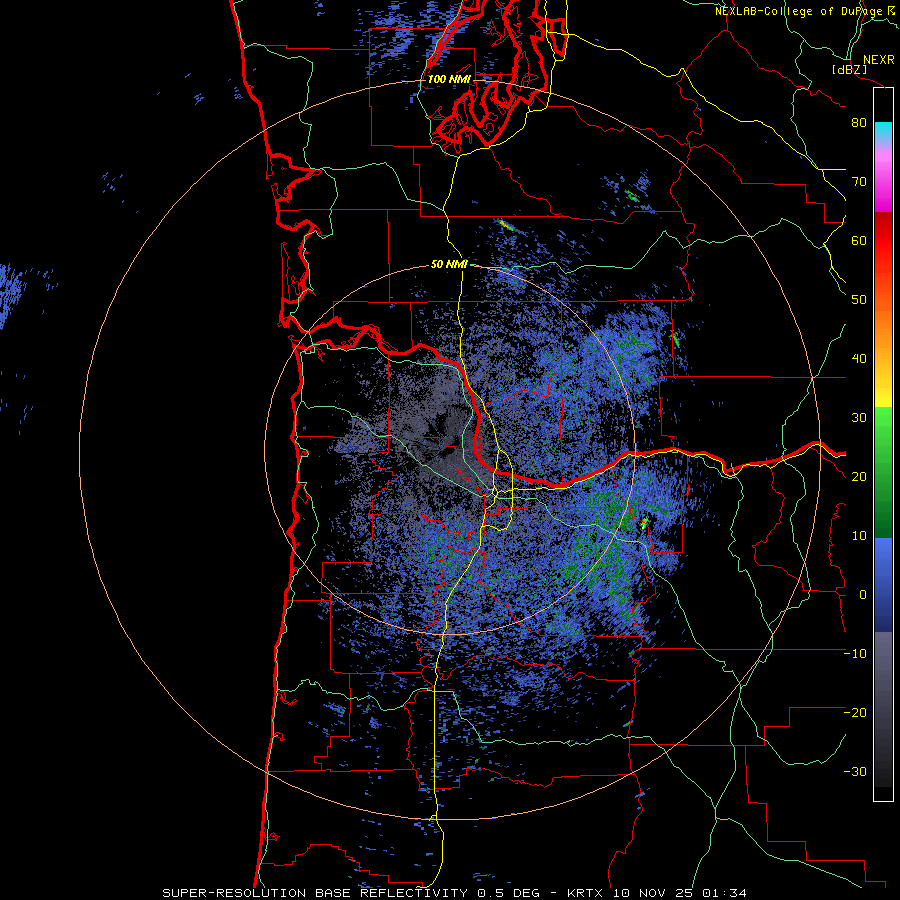Image resolution: width=900 pixels, height=900 pixels.
Task: Click the 60 dBZ scale label
Action: click(859, 241)
